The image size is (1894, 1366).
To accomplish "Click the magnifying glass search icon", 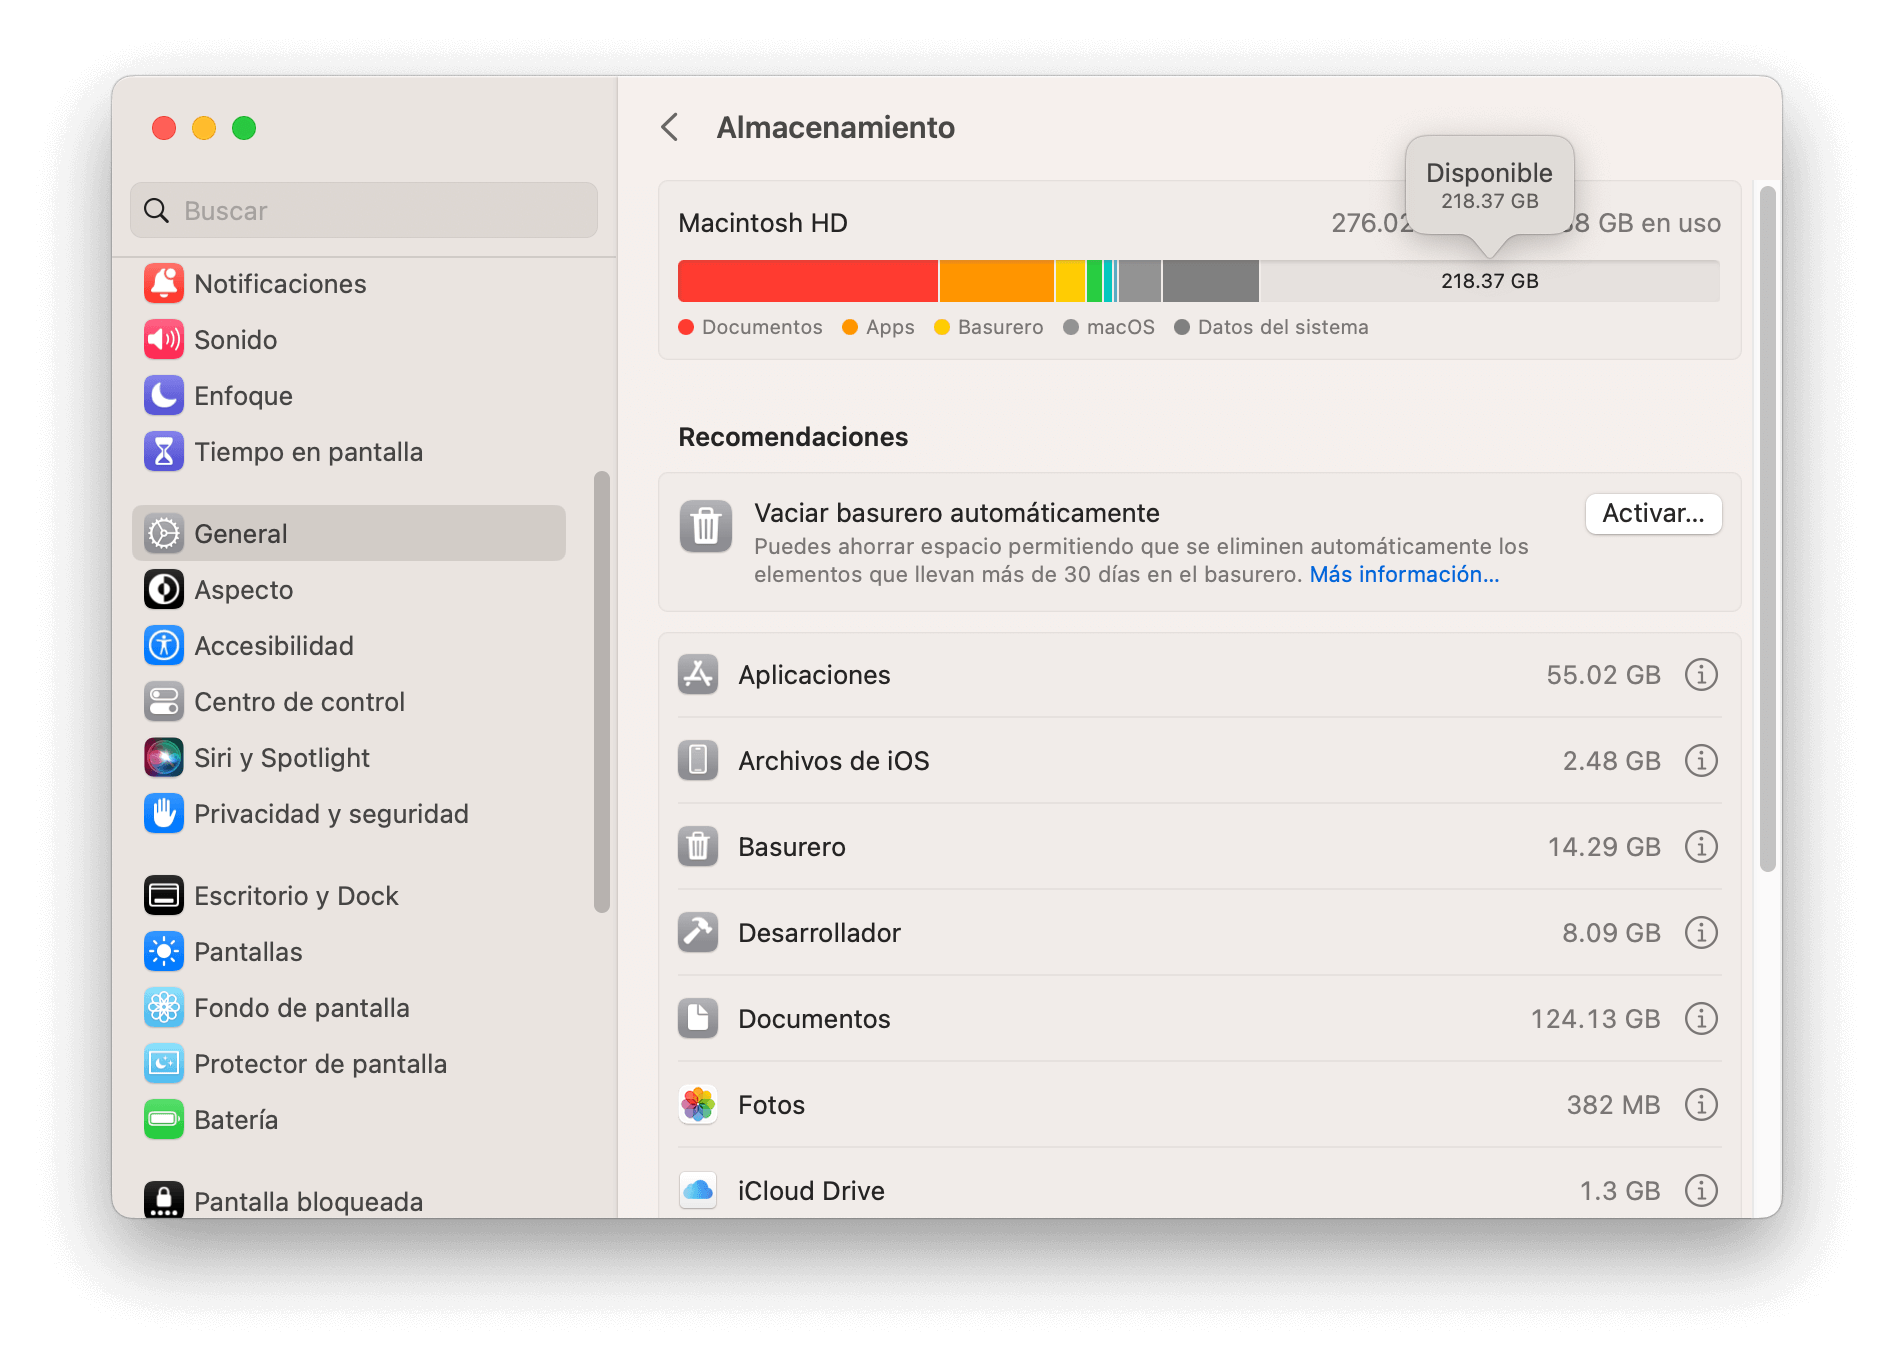I will pyautogui.click(x=157, y=210).
